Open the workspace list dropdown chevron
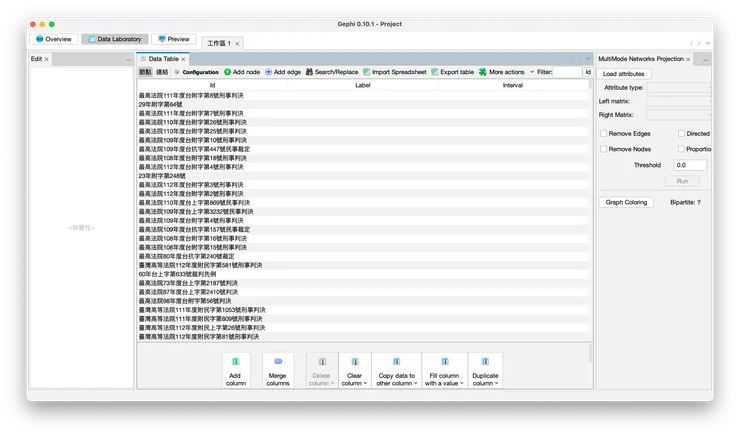This screenshot has height=436, width=740. (708, 43)
